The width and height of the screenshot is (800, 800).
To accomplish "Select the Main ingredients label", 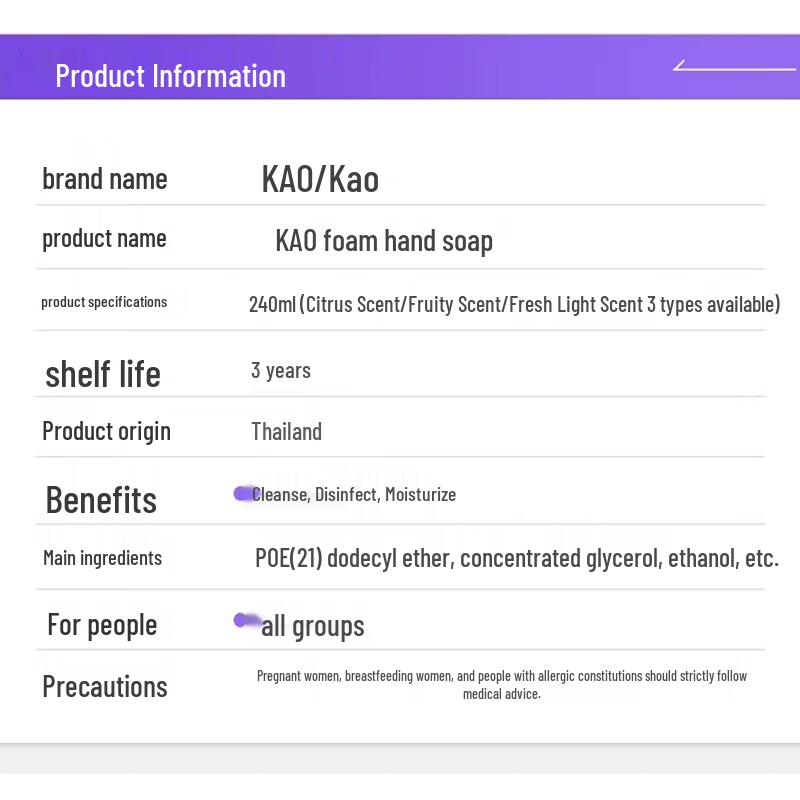I will tap(102, 558).
